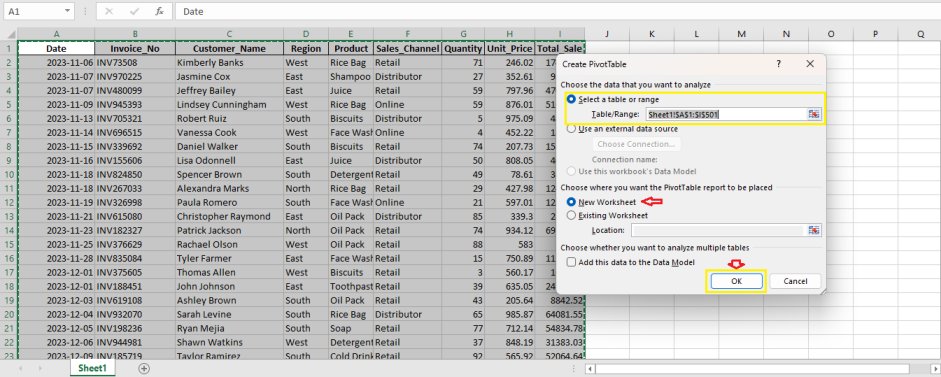Click Cancel in the Create PivotTable dialog
The width and height of the screenshot is (941, 377).
795,281
